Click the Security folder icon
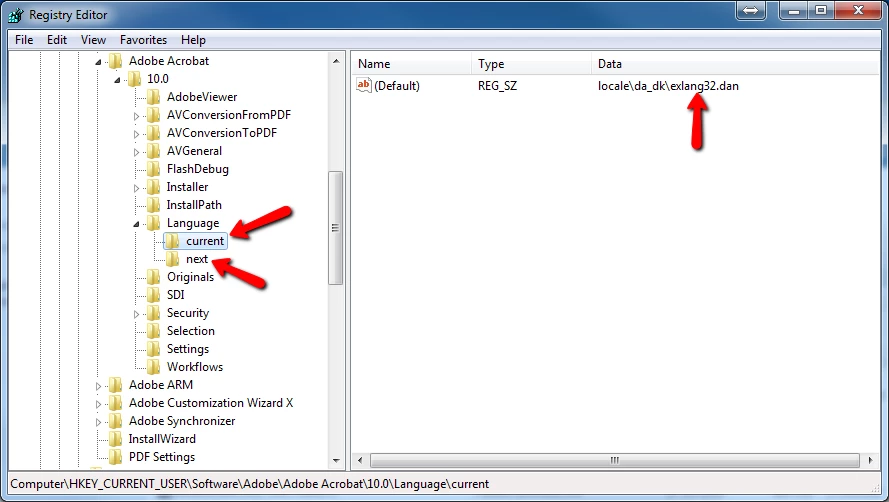The image size is (889, 502). click(153, 313)
